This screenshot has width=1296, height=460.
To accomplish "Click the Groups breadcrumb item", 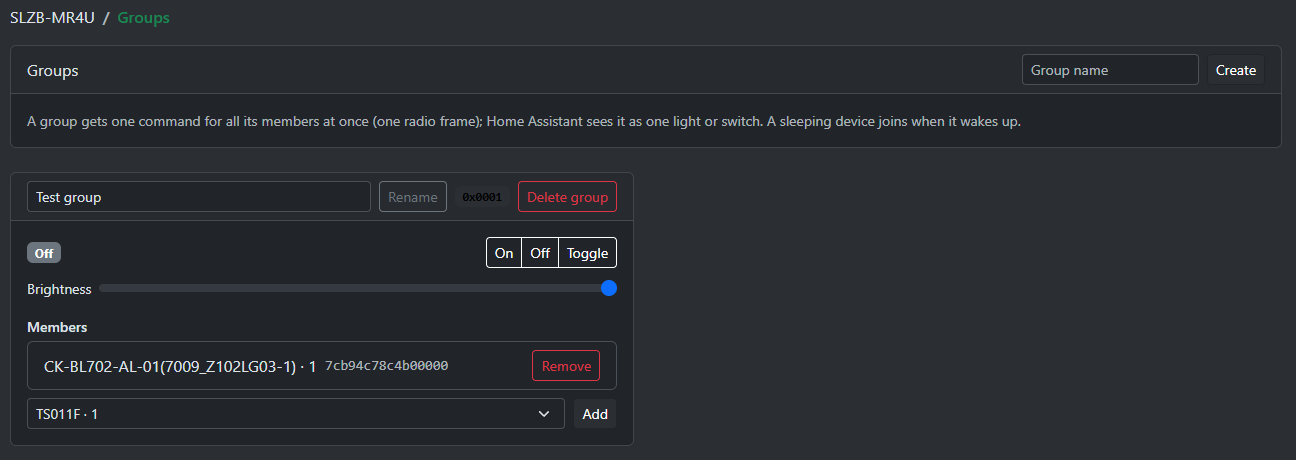I will (x=144, y=18).
